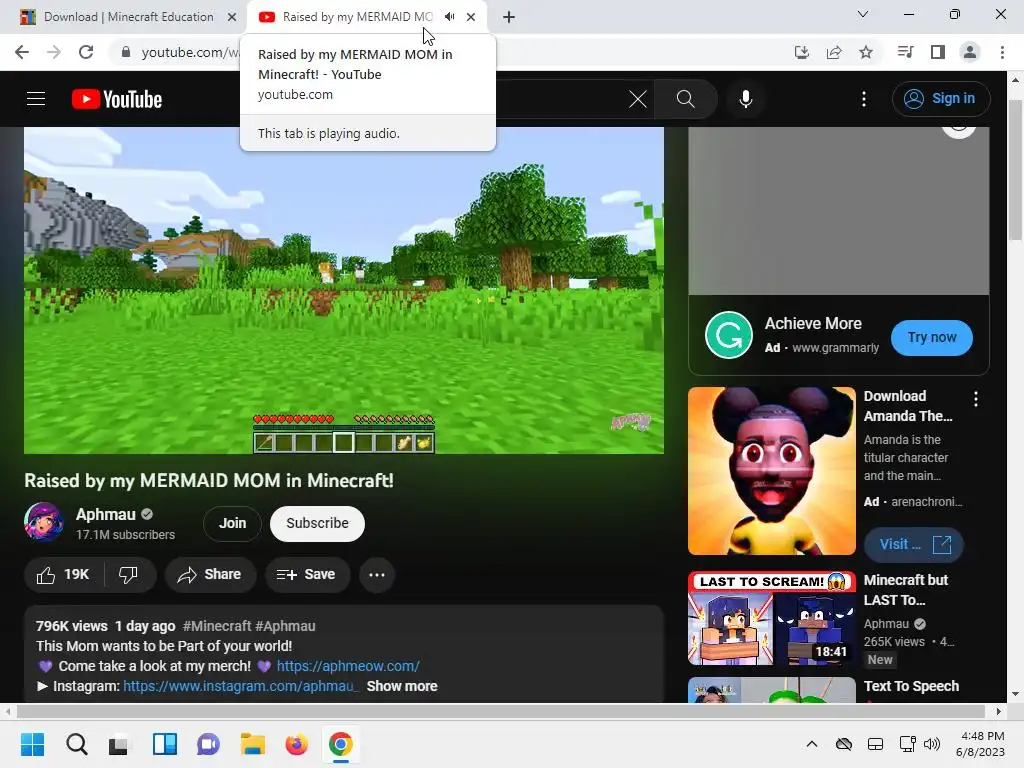Click the horizontal page scrollbar
This screenshot has width=1024, height=768.
click(x=500, y=711)
